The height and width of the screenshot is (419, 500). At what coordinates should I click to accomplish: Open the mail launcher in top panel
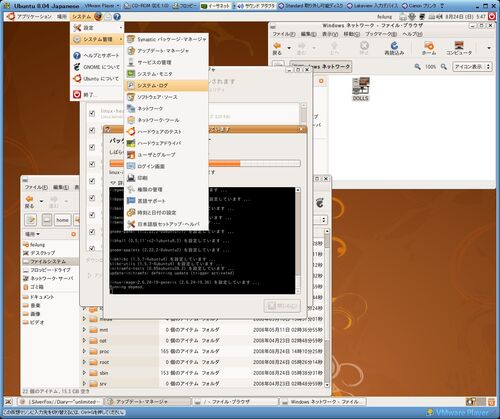pos(108,17)
